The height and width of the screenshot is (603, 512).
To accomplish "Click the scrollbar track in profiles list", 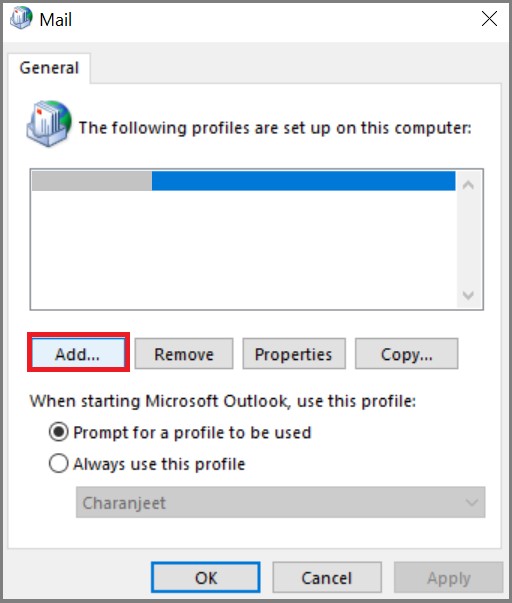I will 469,240.
